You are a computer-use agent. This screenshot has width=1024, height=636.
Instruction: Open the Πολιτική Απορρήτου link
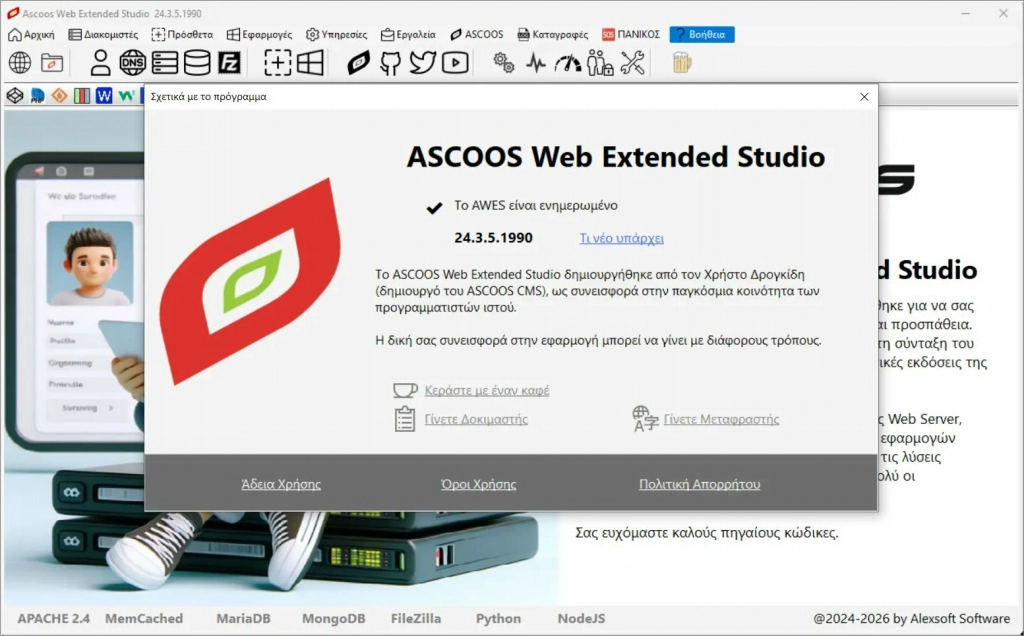coord(699,484)
